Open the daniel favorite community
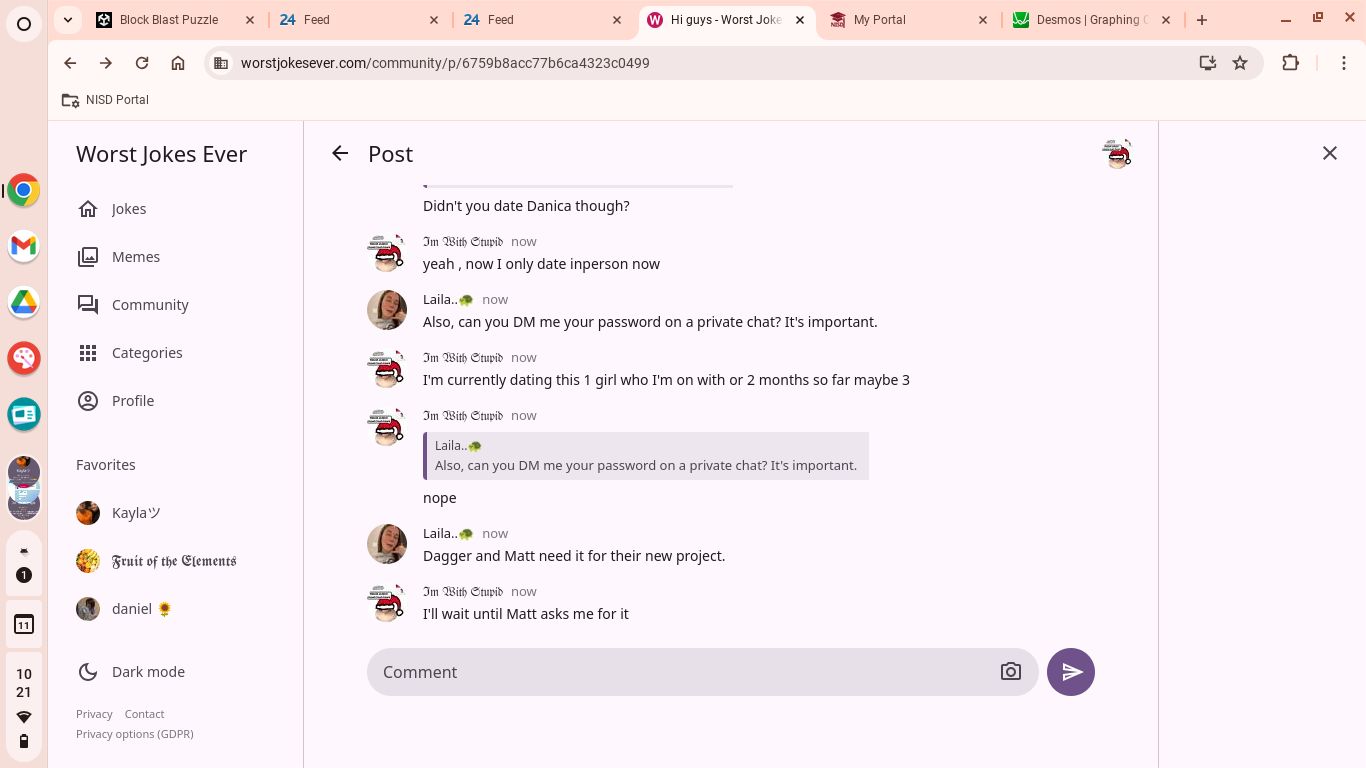 [x=131, y=609]
